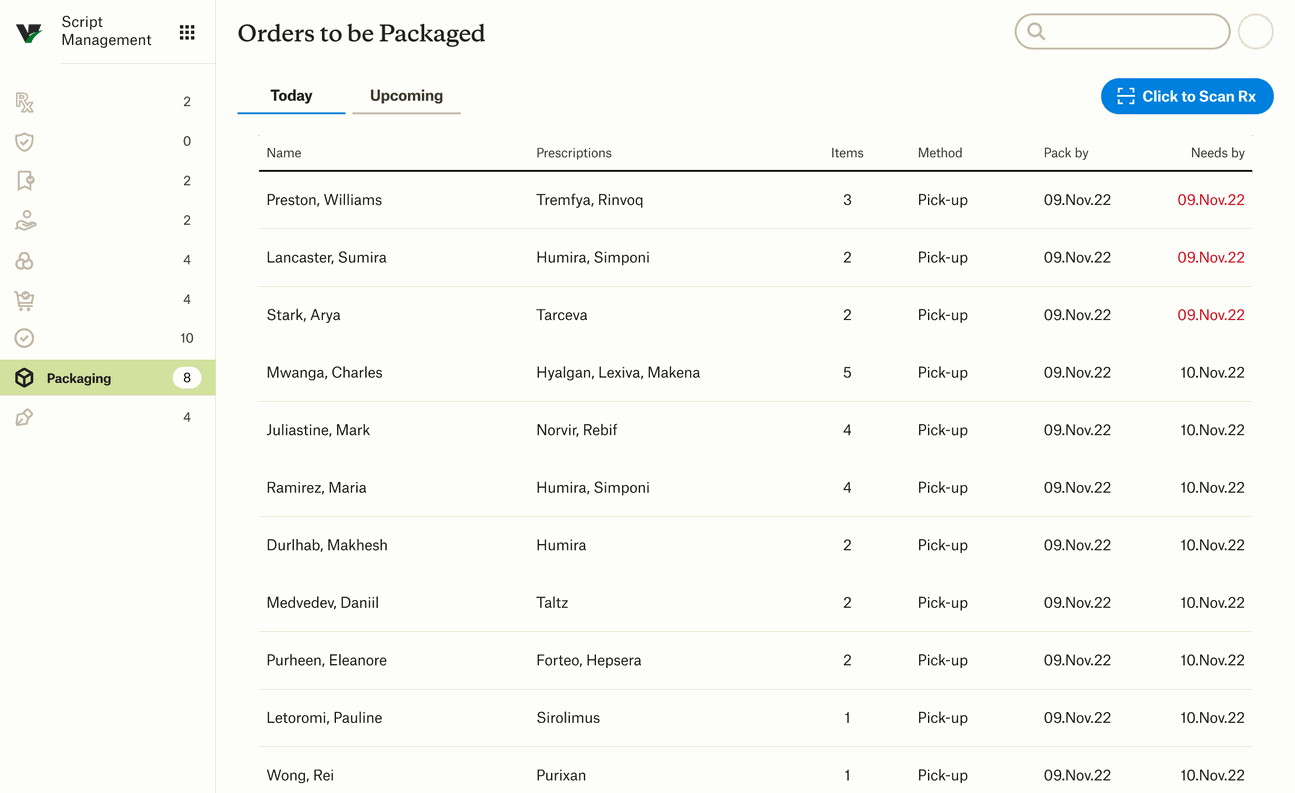Sort by the Pack by column header

click(1066, 153)
